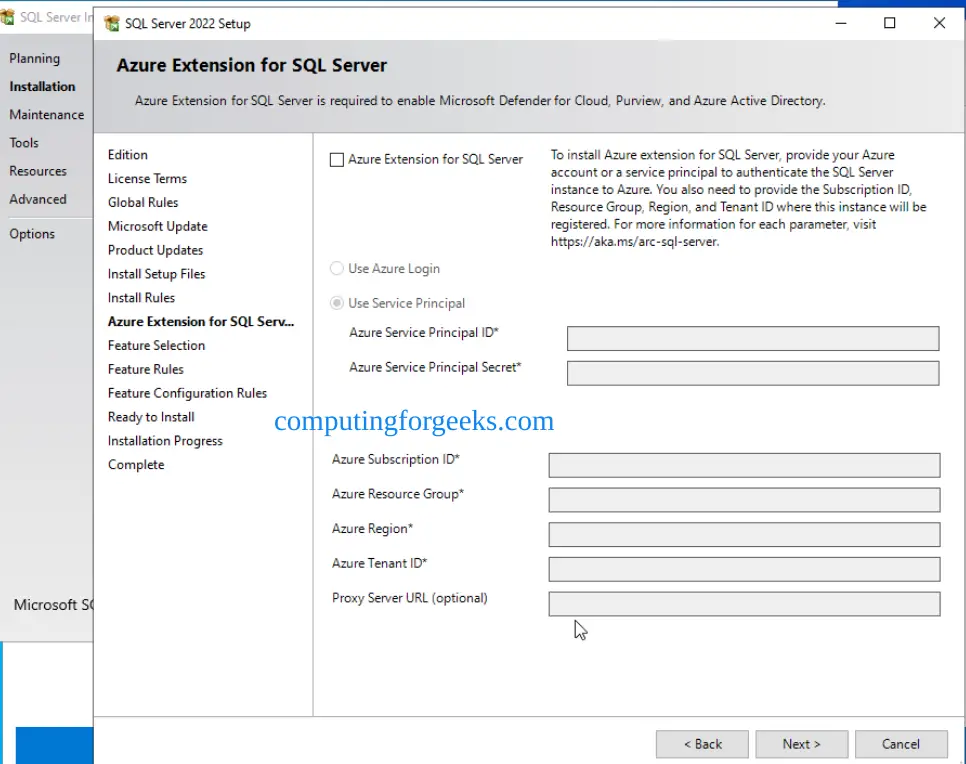Image resolution: width=966 pixels, height=764 pixels.
Task: Maximize the SQL Server 2022 Setup window
Action: click(890, 23)
